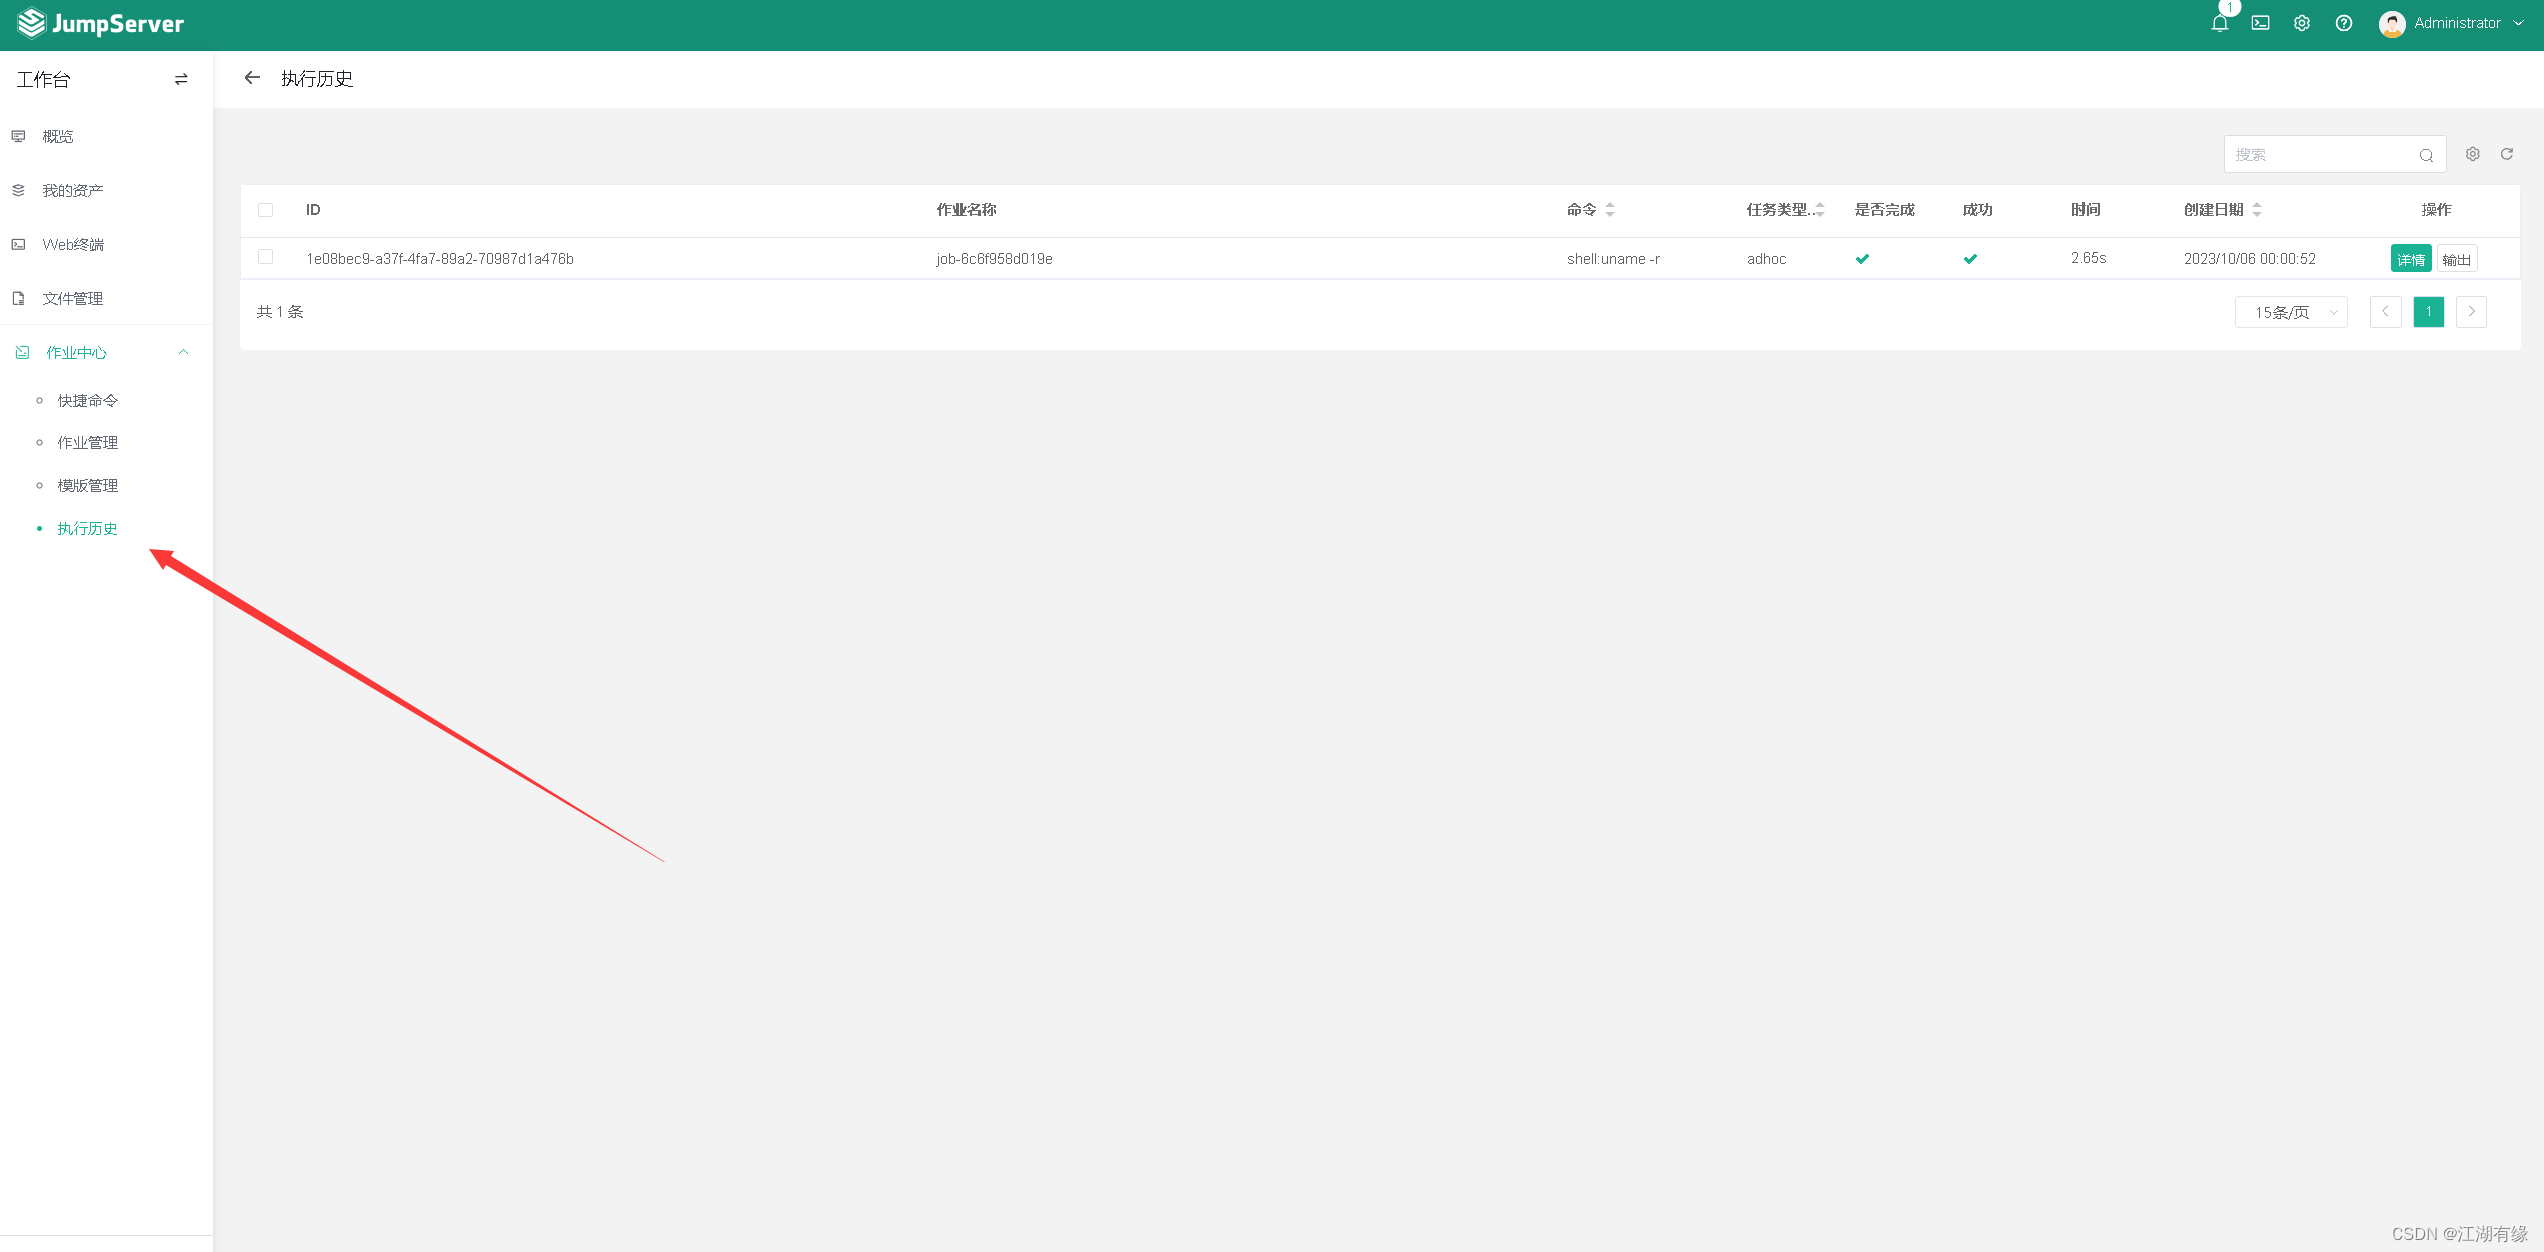The height and width of the screenshot is (1252, 2544).
Task: Click the search magnifier icon
Action: tap(2426, 155)
